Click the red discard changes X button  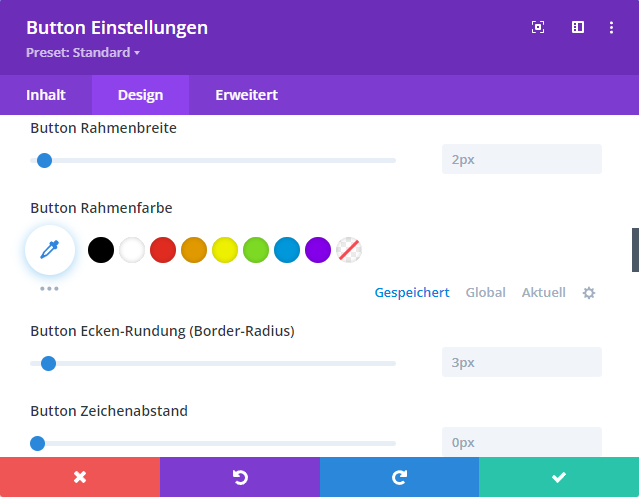tap(80, 477)
